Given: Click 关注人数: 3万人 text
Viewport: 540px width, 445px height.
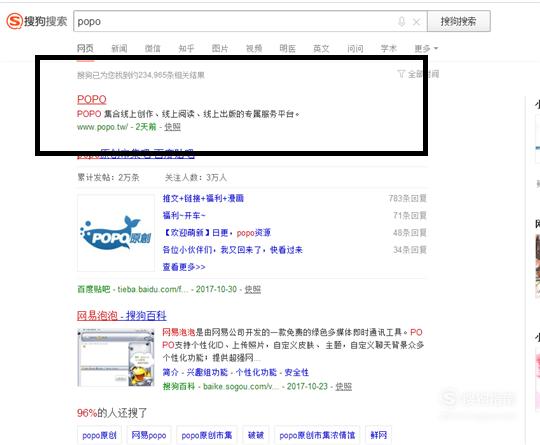Looking at the screenshot, I should [196, 177].
